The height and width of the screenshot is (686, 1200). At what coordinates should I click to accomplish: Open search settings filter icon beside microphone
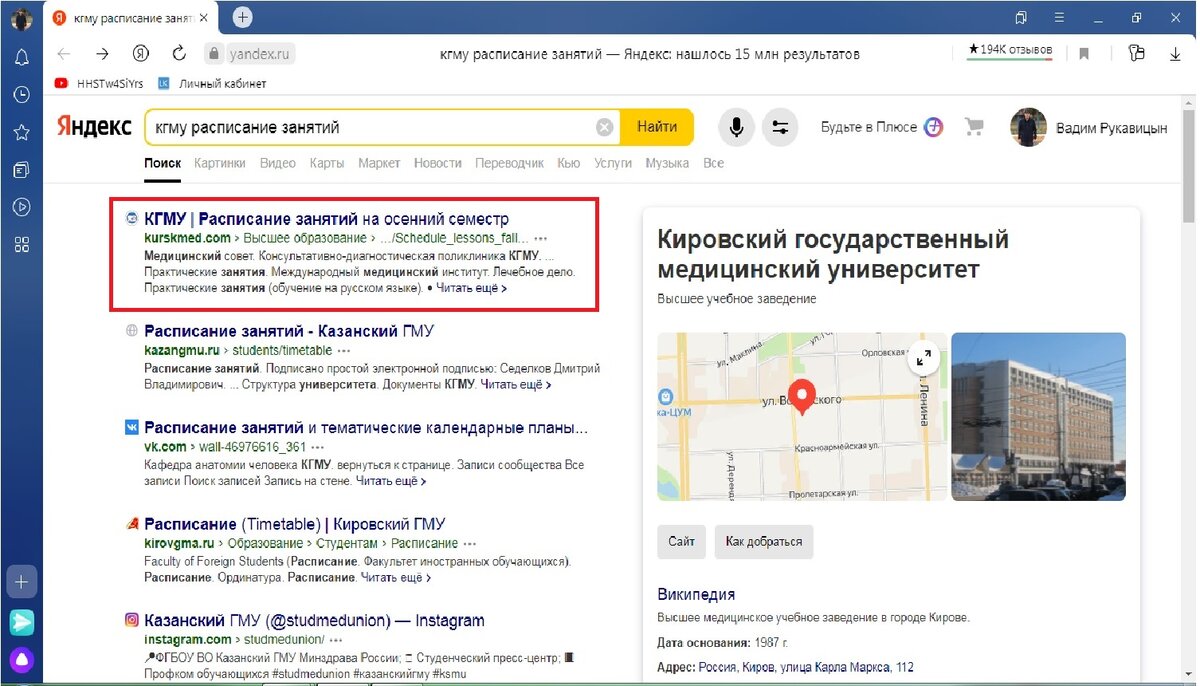click(x=781, y=126)
